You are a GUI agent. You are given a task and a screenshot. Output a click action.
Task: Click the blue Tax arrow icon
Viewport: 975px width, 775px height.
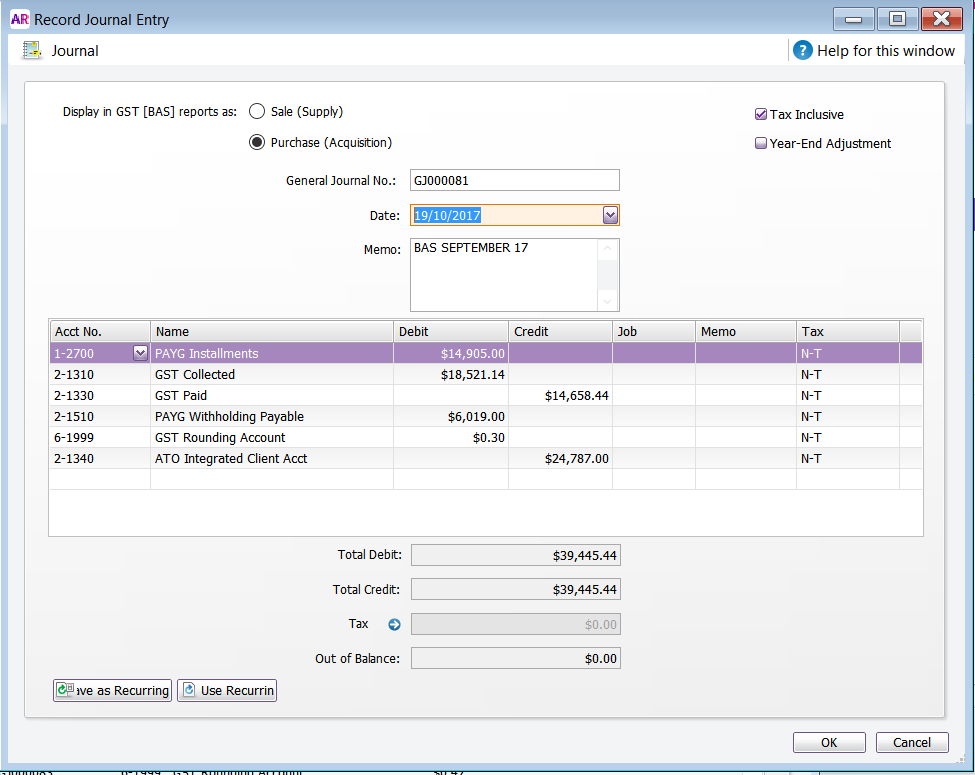tap(394, 625)
